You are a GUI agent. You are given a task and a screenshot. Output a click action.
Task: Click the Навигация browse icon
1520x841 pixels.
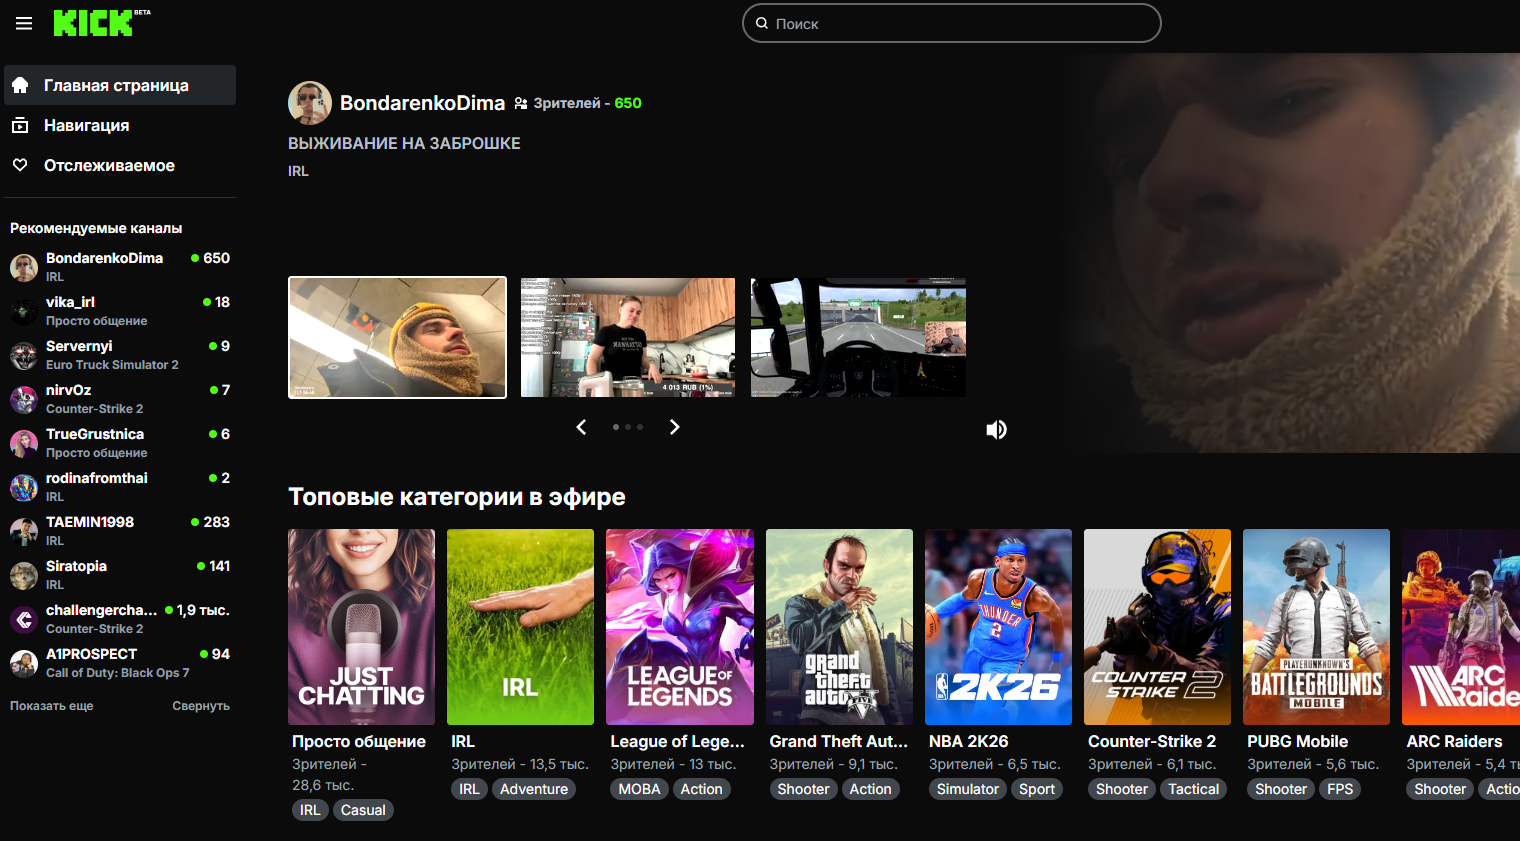click(x=20, y=125)
